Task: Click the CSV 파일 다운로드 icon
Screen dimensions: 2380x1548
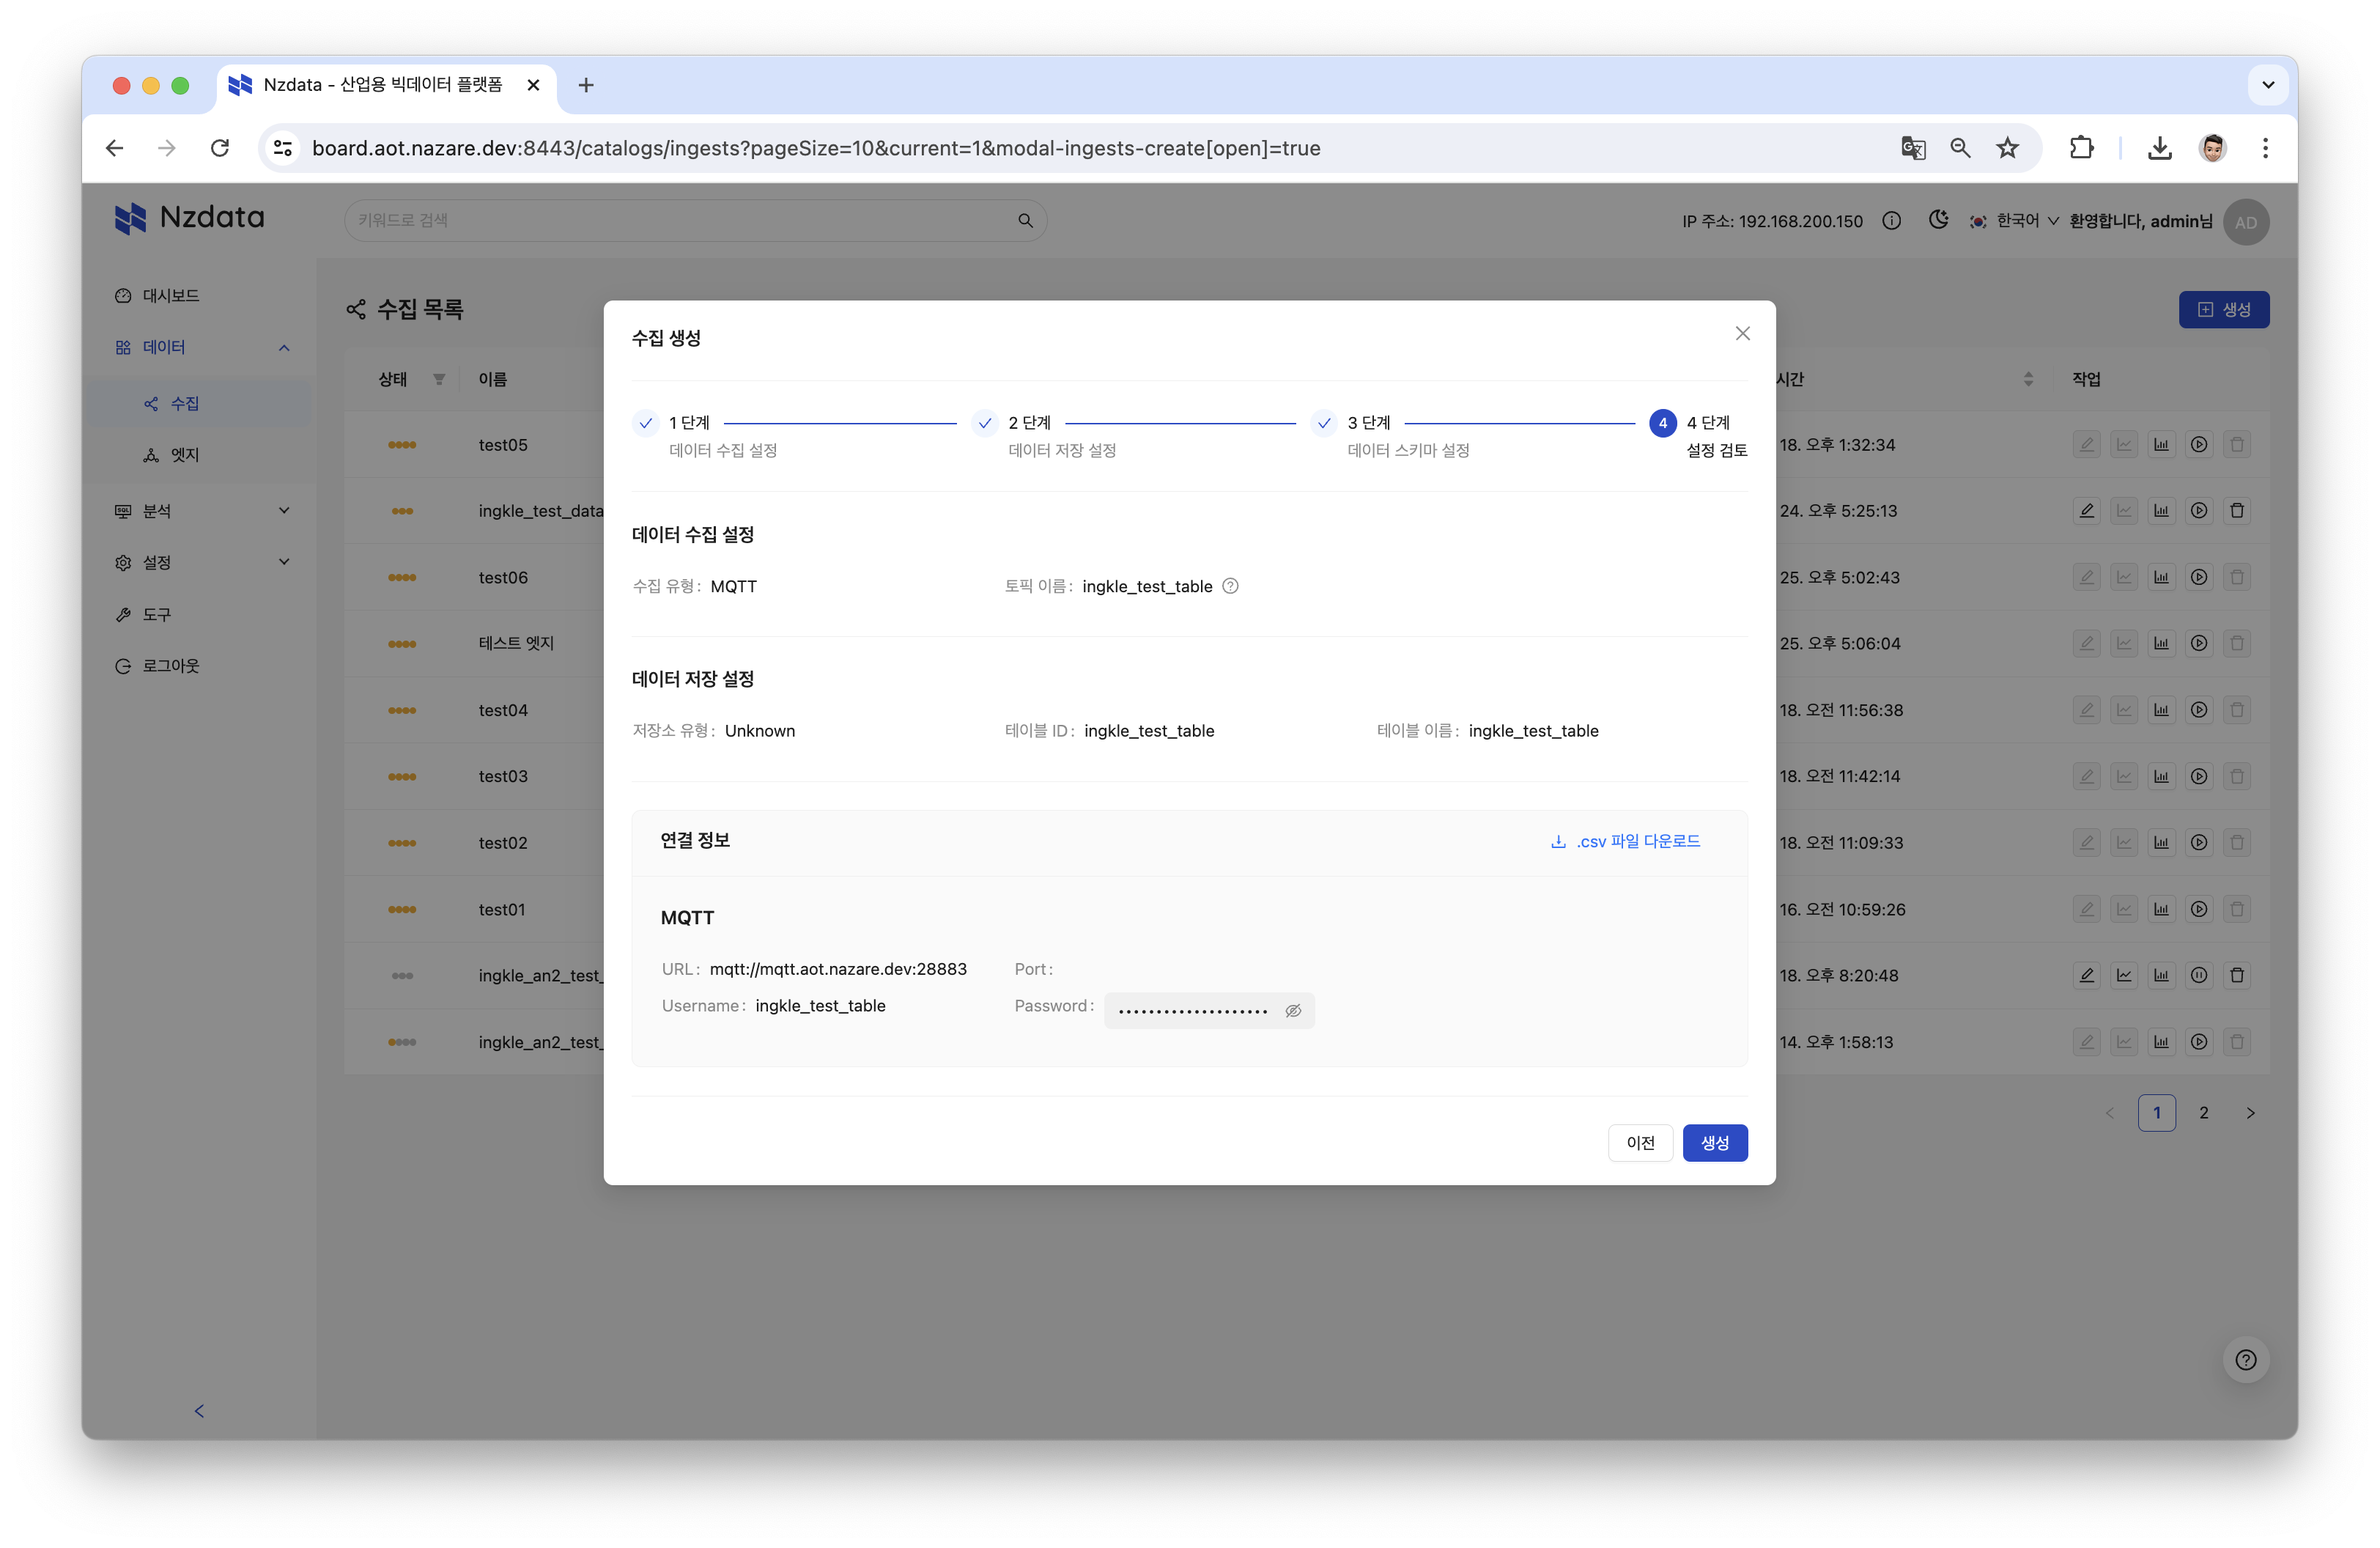Action: coord(1554,840)
